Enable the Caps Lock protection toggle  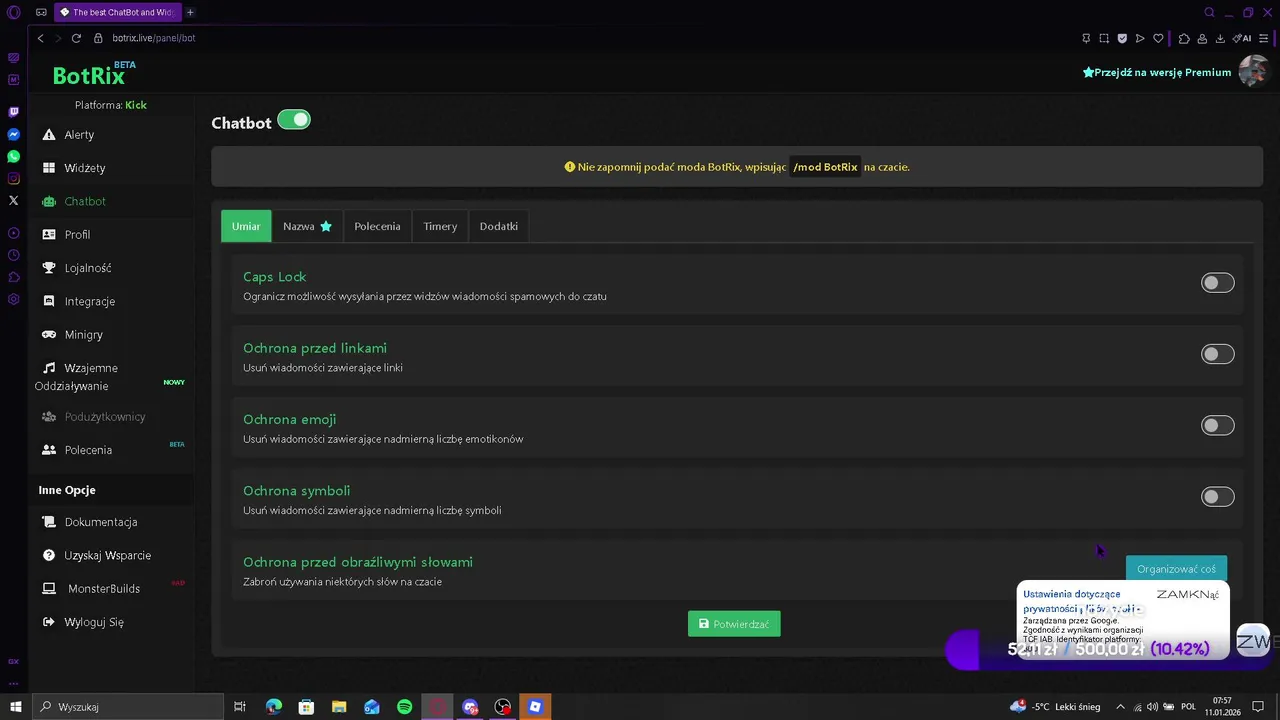pos(1217,283)
